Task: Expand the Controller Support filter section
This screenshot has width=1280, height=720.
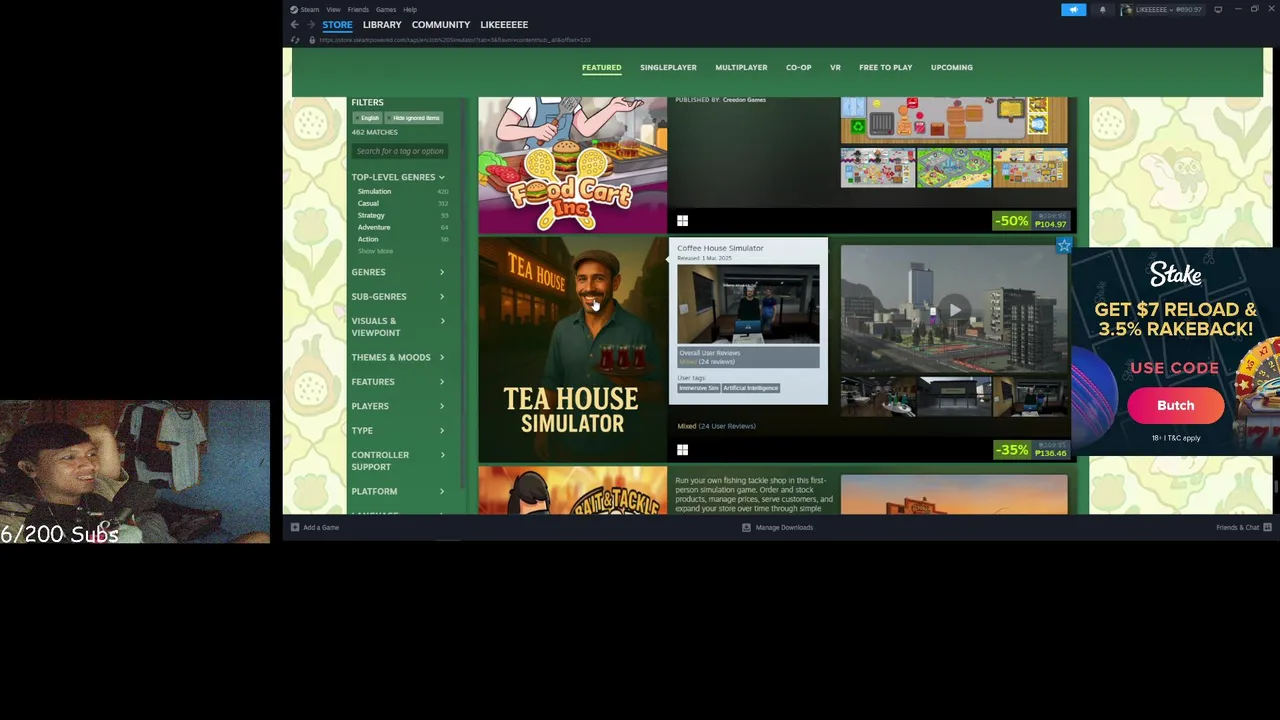Action: (x=398, y=461)
